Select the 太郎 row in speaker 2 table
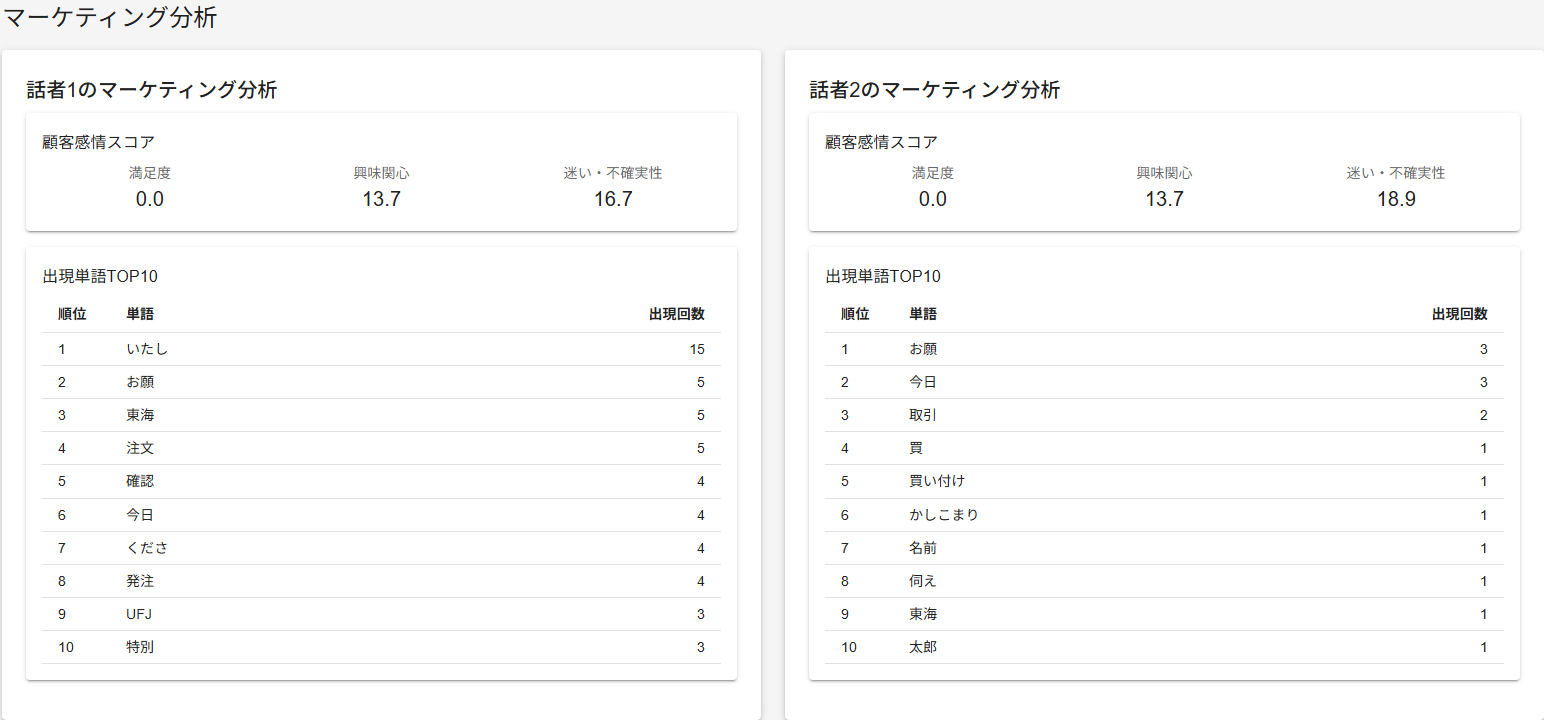Screen dimensions: 1544x720 pyautogui.click(x=1164, y=647)
